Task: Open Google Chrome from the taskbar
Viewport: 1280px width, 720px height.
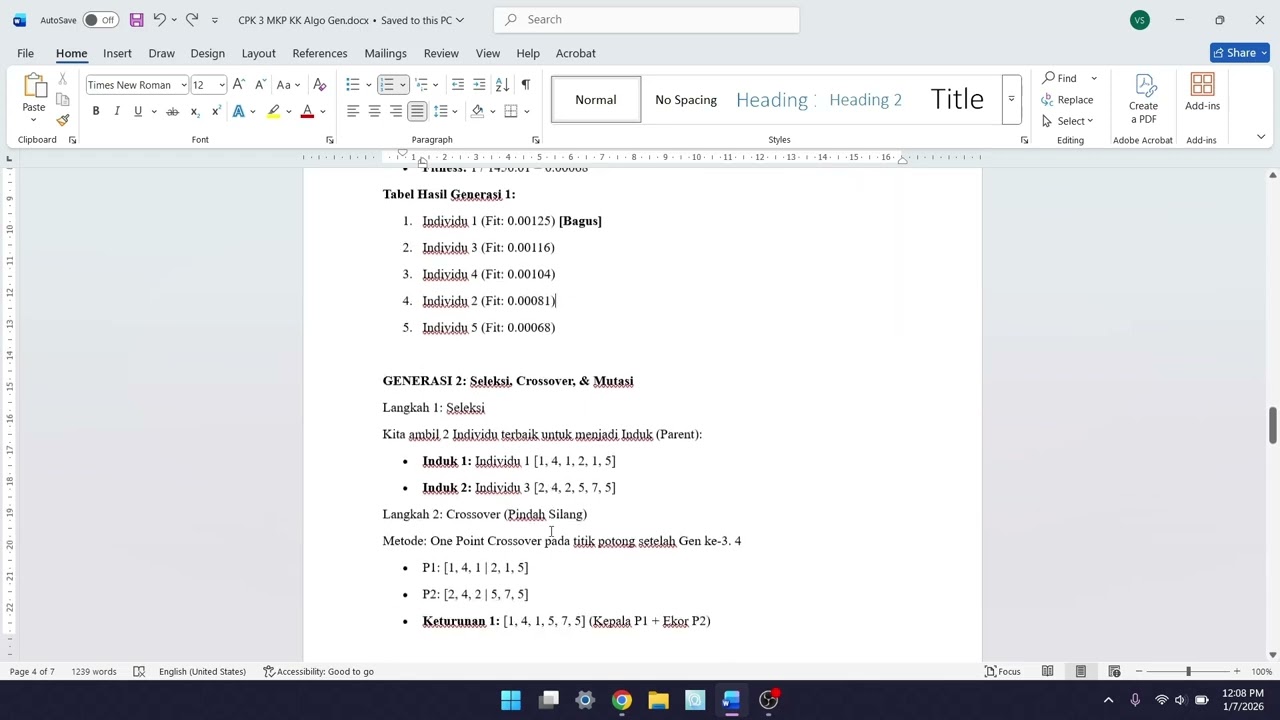Action: coord(622,700)
